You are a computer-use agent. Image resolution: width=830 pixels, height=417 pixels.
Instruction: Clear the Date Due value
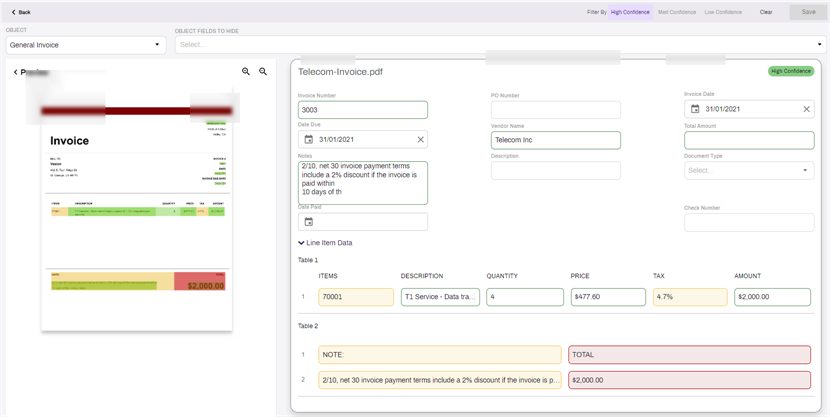pyautogui.click(x=420, y=140)
